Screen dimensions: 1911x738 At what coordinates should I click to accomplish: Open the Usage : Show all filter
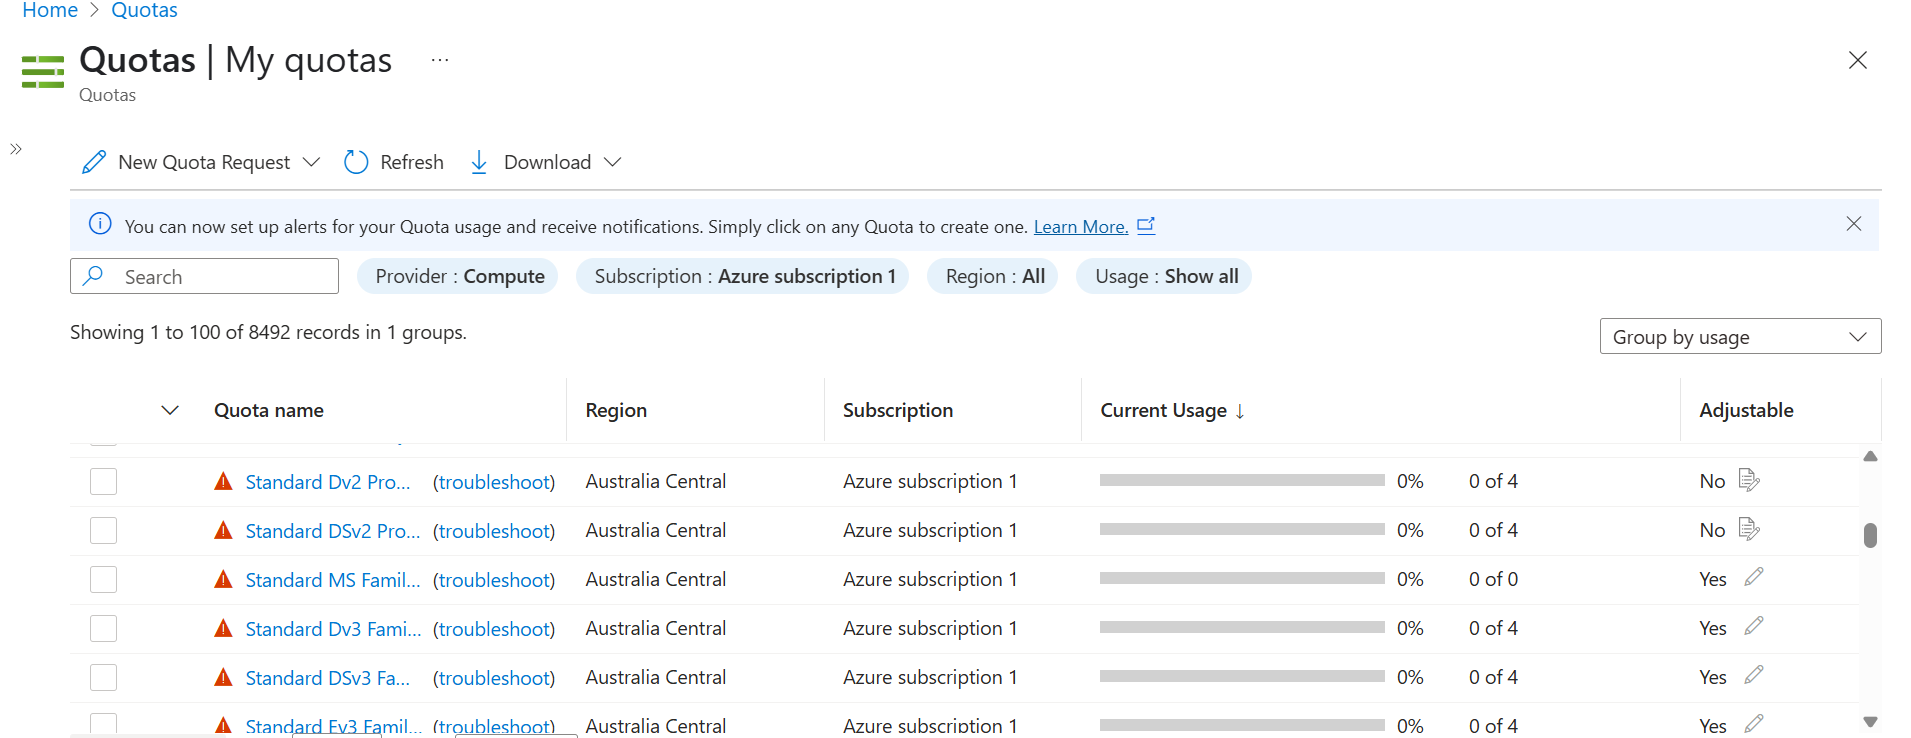click(x=1165, y=276)
